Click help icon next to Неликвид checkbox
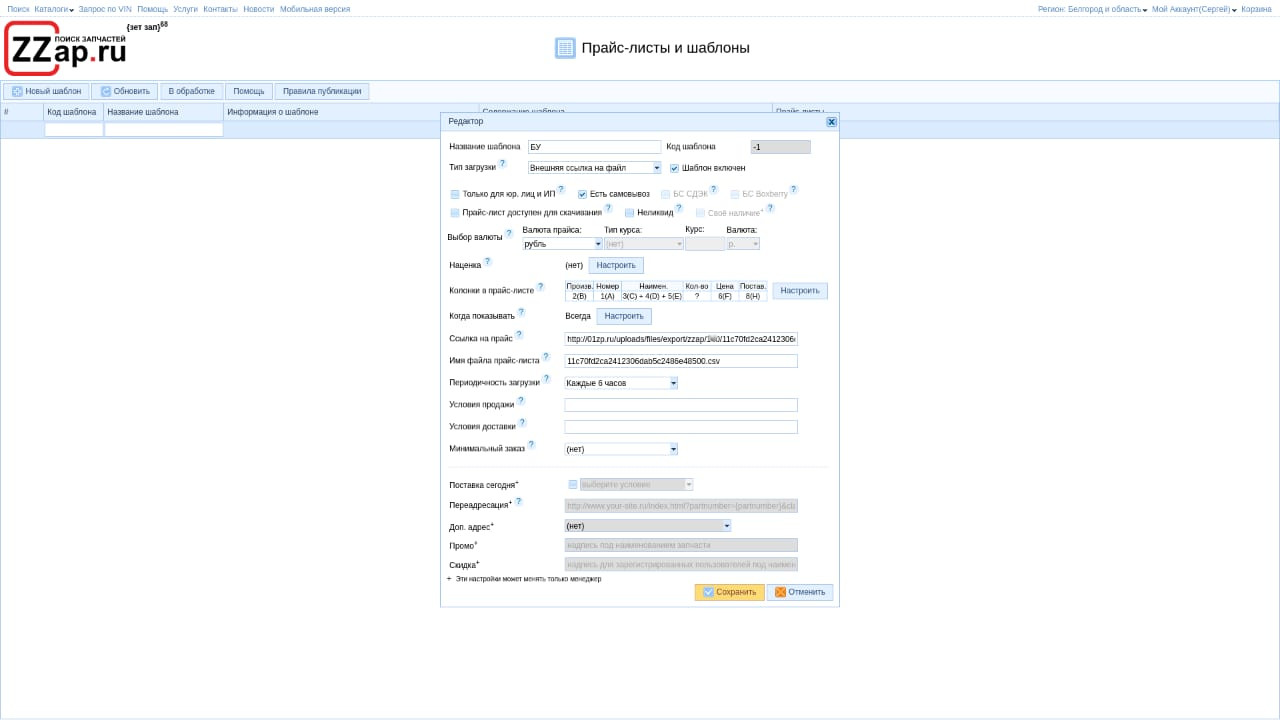The height and width of the screenshot is (720, 1280). click(679, 209)
